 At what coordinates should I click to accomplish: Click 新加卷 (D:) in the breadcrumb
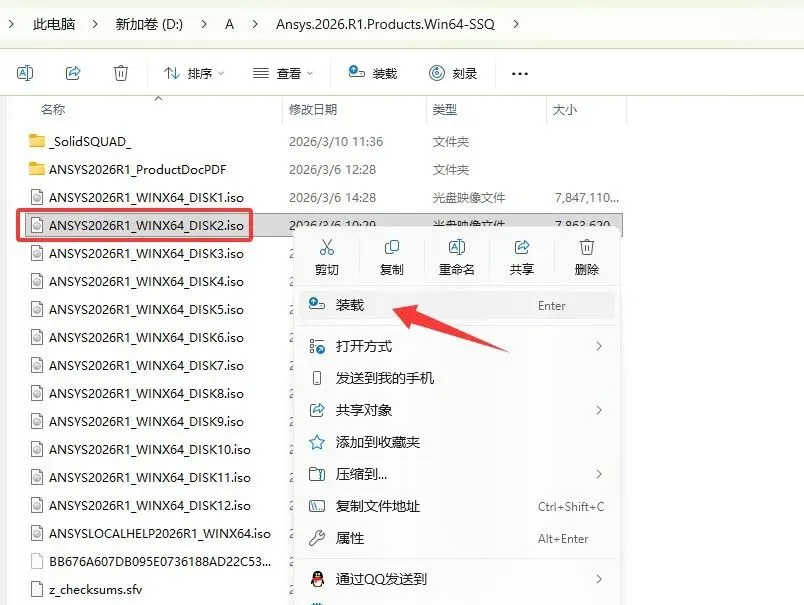(149, 24)
